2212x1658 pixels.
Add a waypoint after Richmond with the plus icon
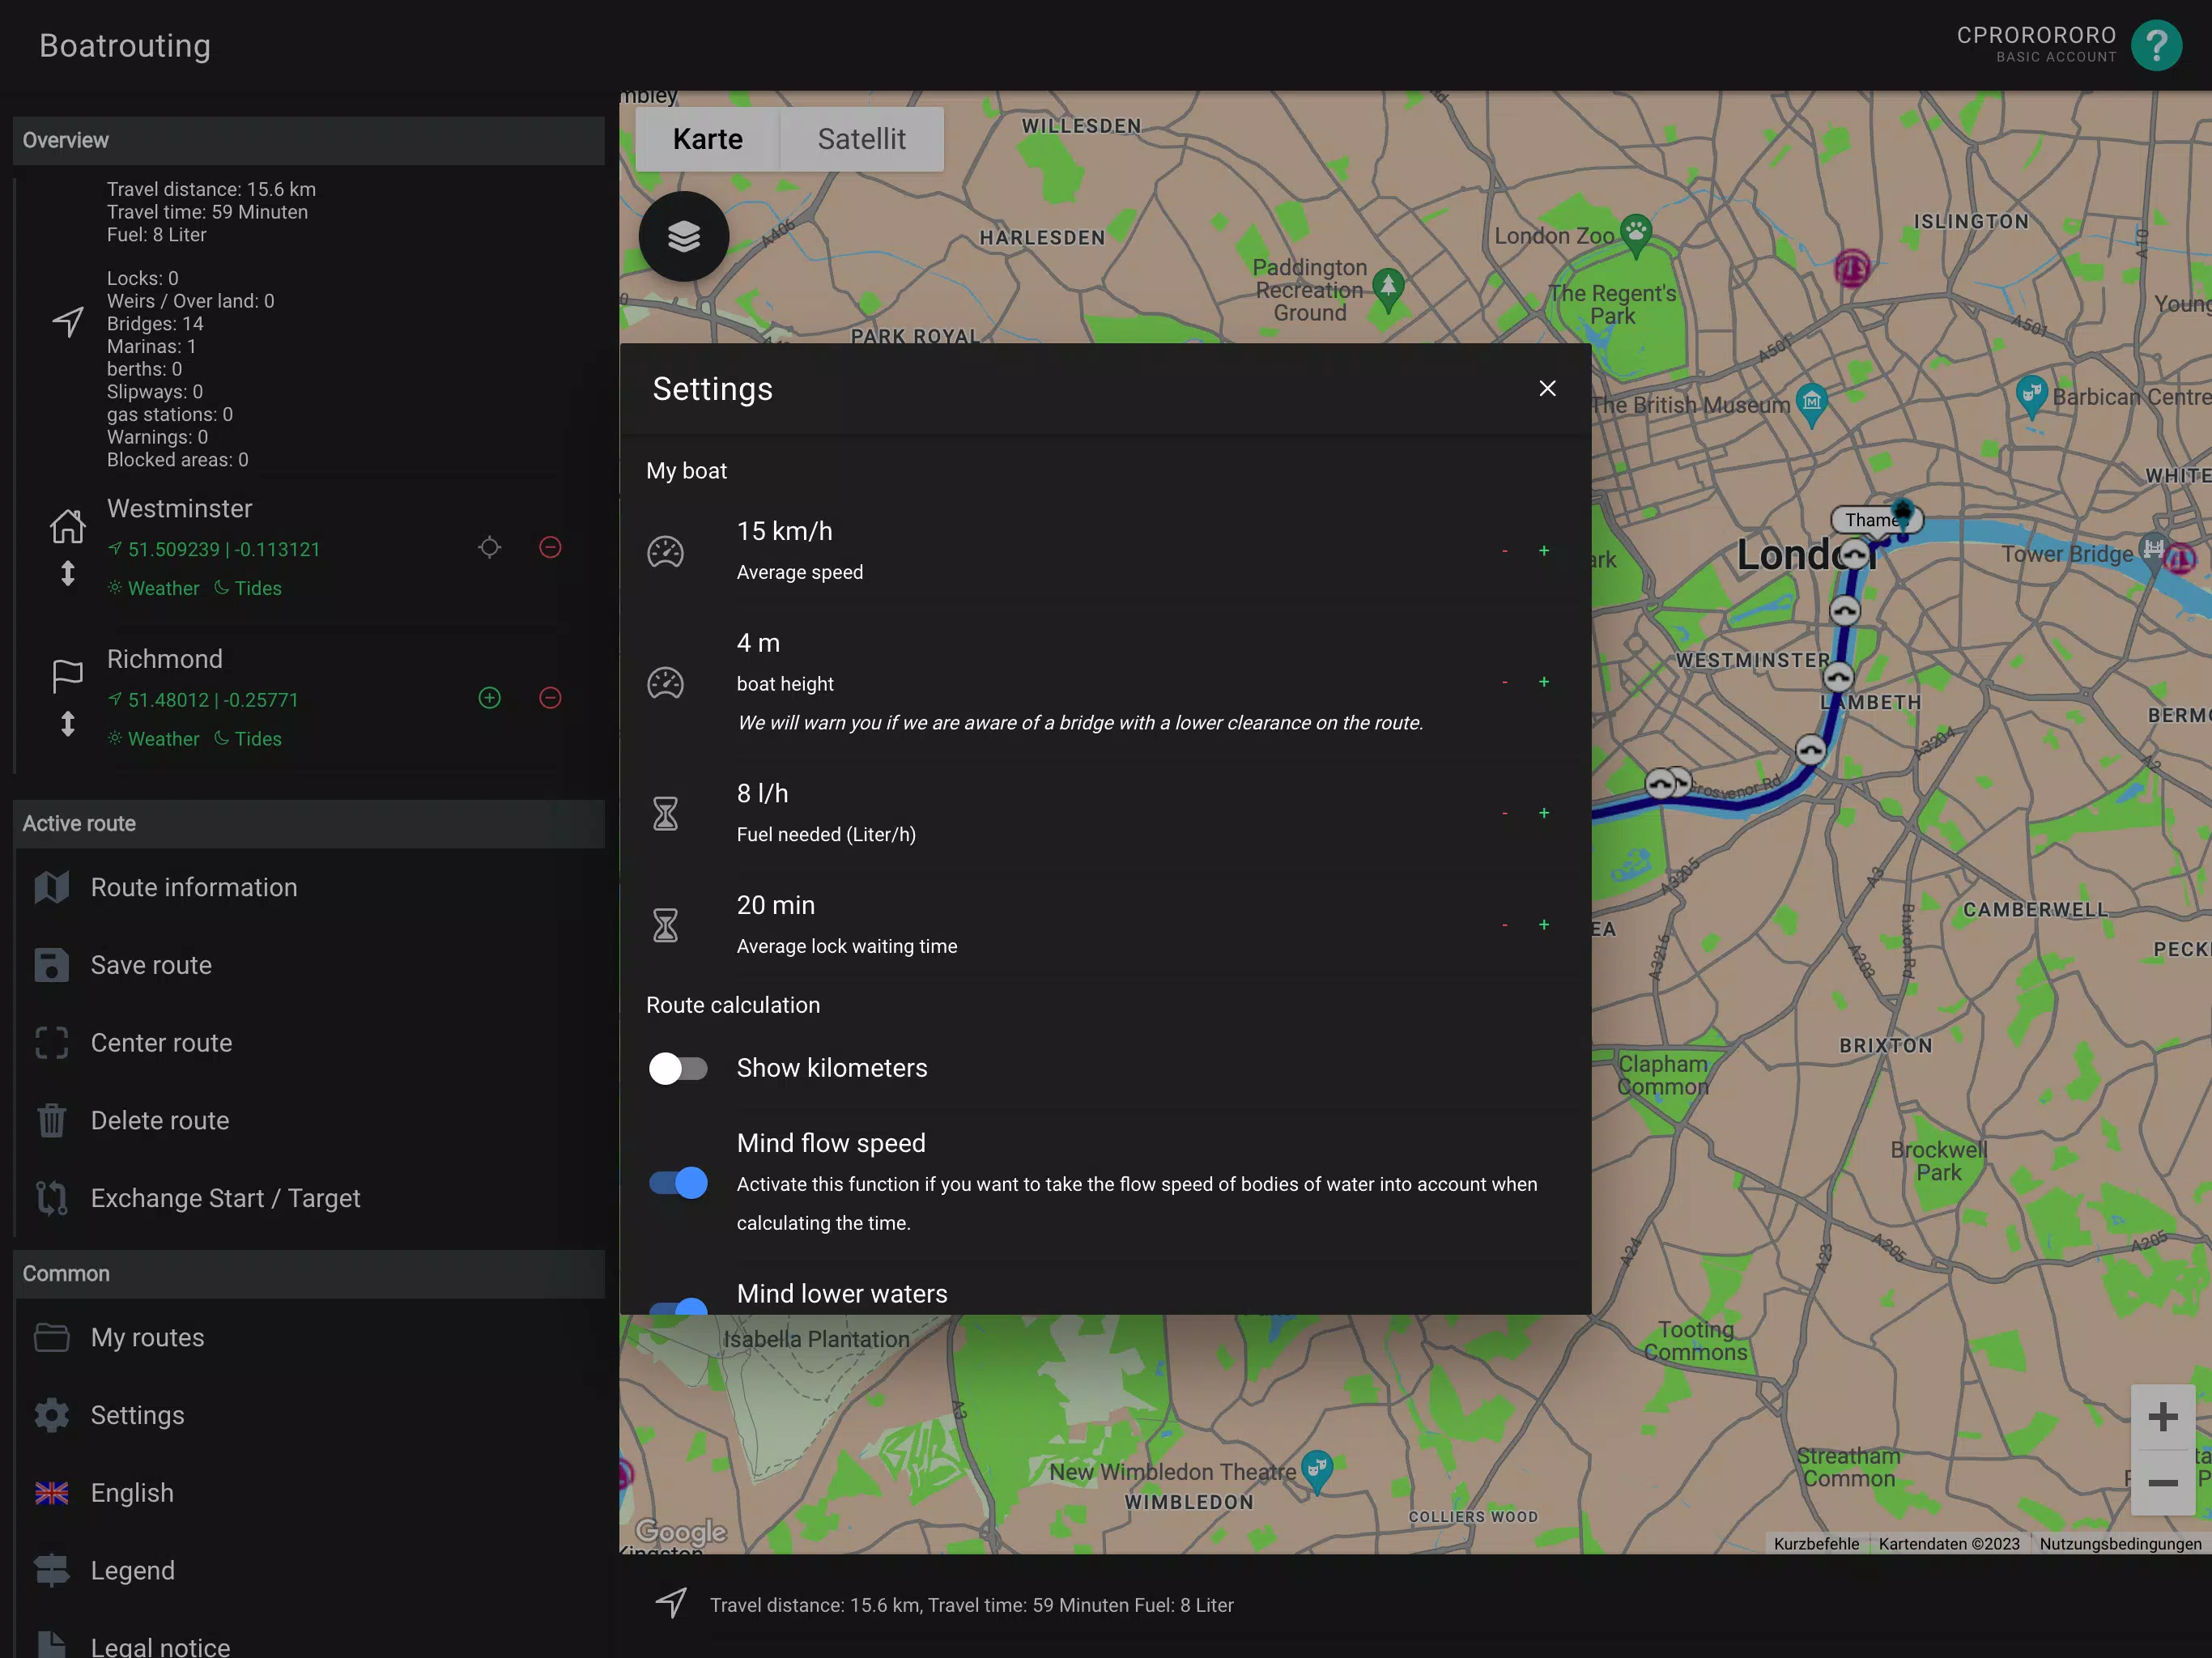[x=489, y=698]
